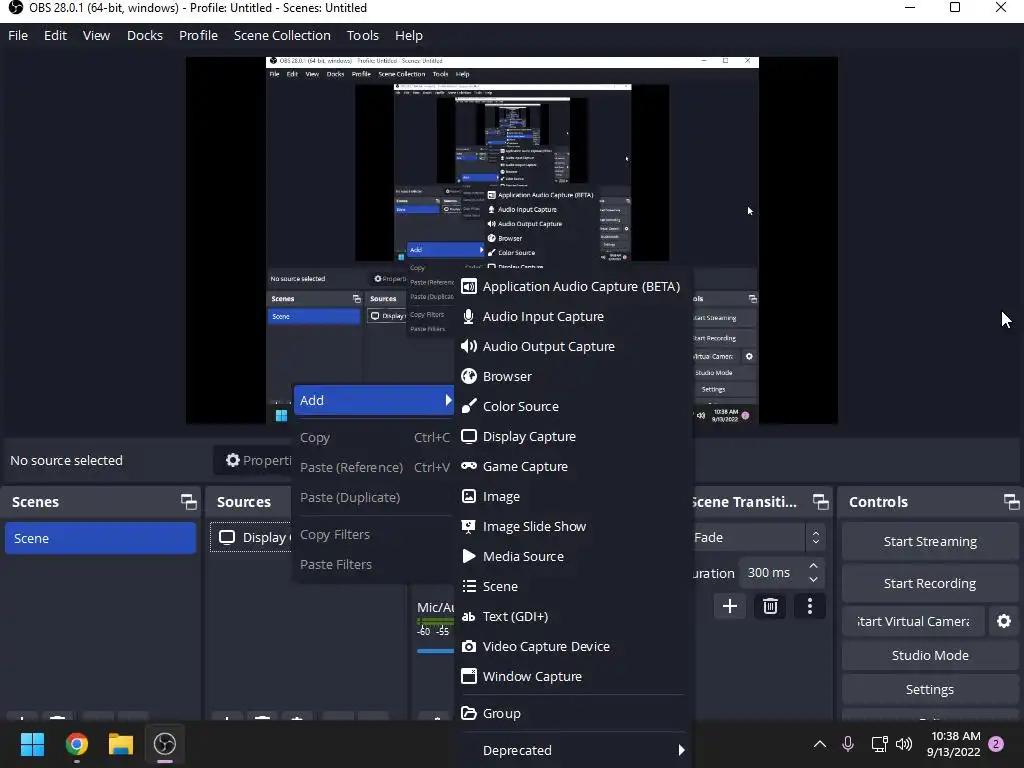
Task: Click the preview canvas thumbnail
Action: 511,240
